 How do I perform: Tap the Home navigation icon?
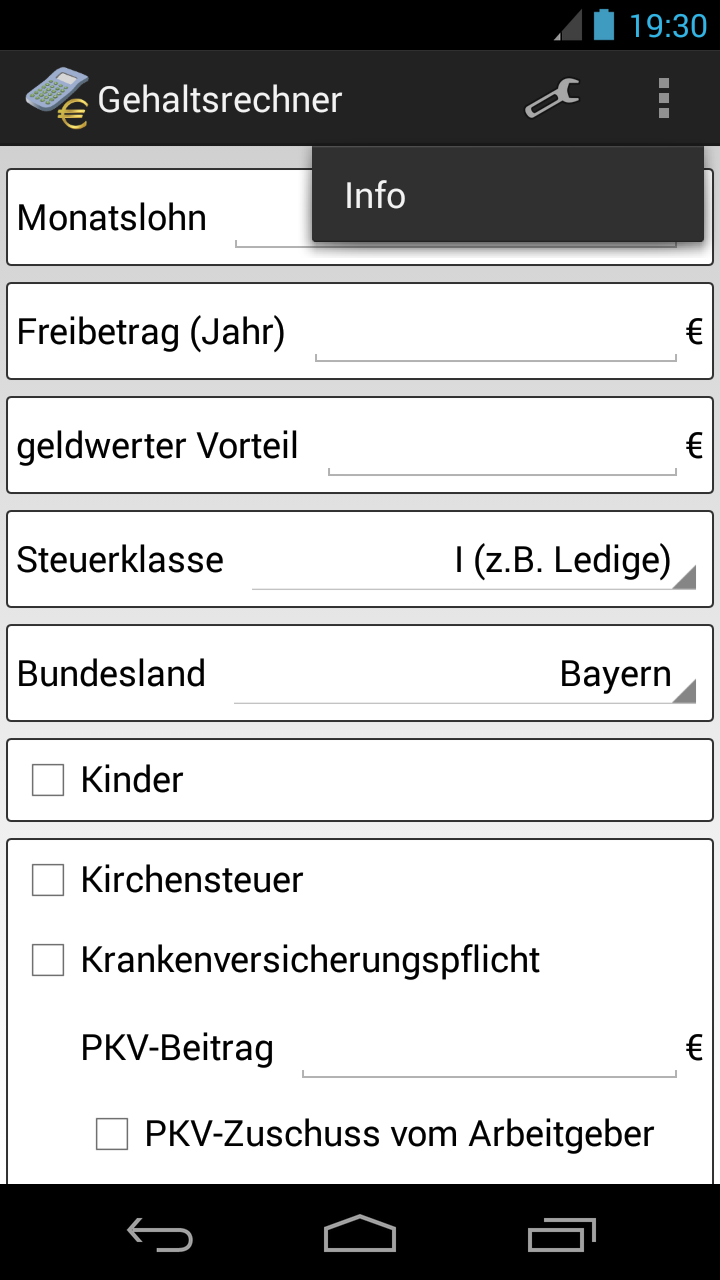(360, 1235)
